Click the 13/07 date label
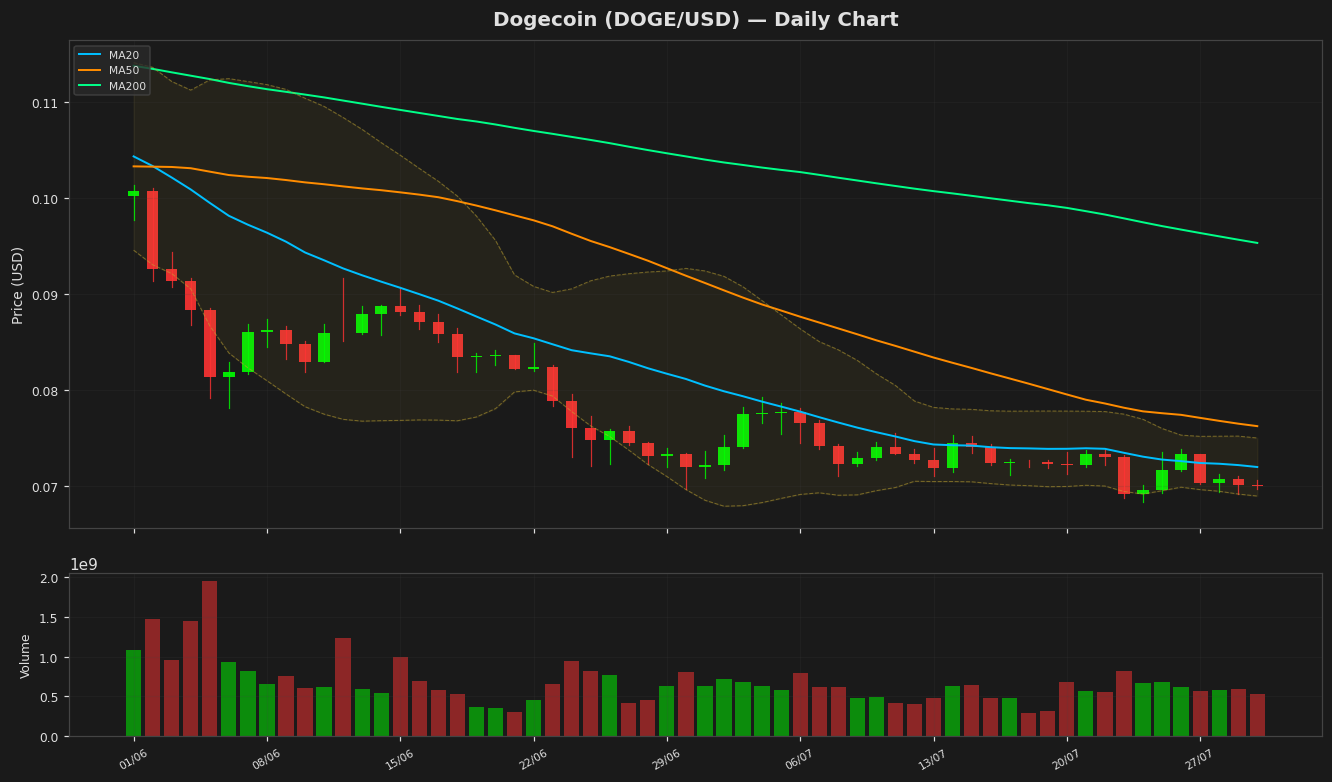This screenshot has width=1332, height=782. (932, 760)
